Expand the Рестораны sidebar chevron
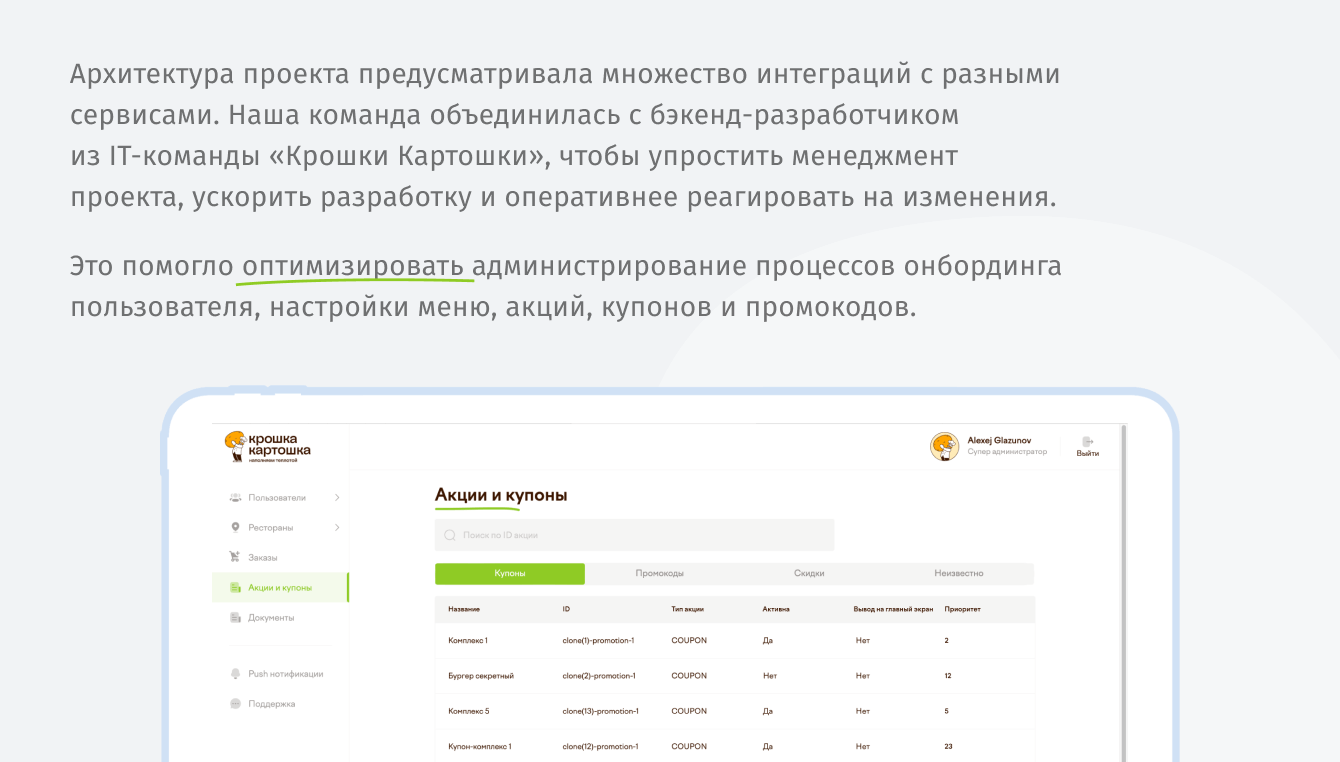1340x762 pixels. [x=337, y=527]
